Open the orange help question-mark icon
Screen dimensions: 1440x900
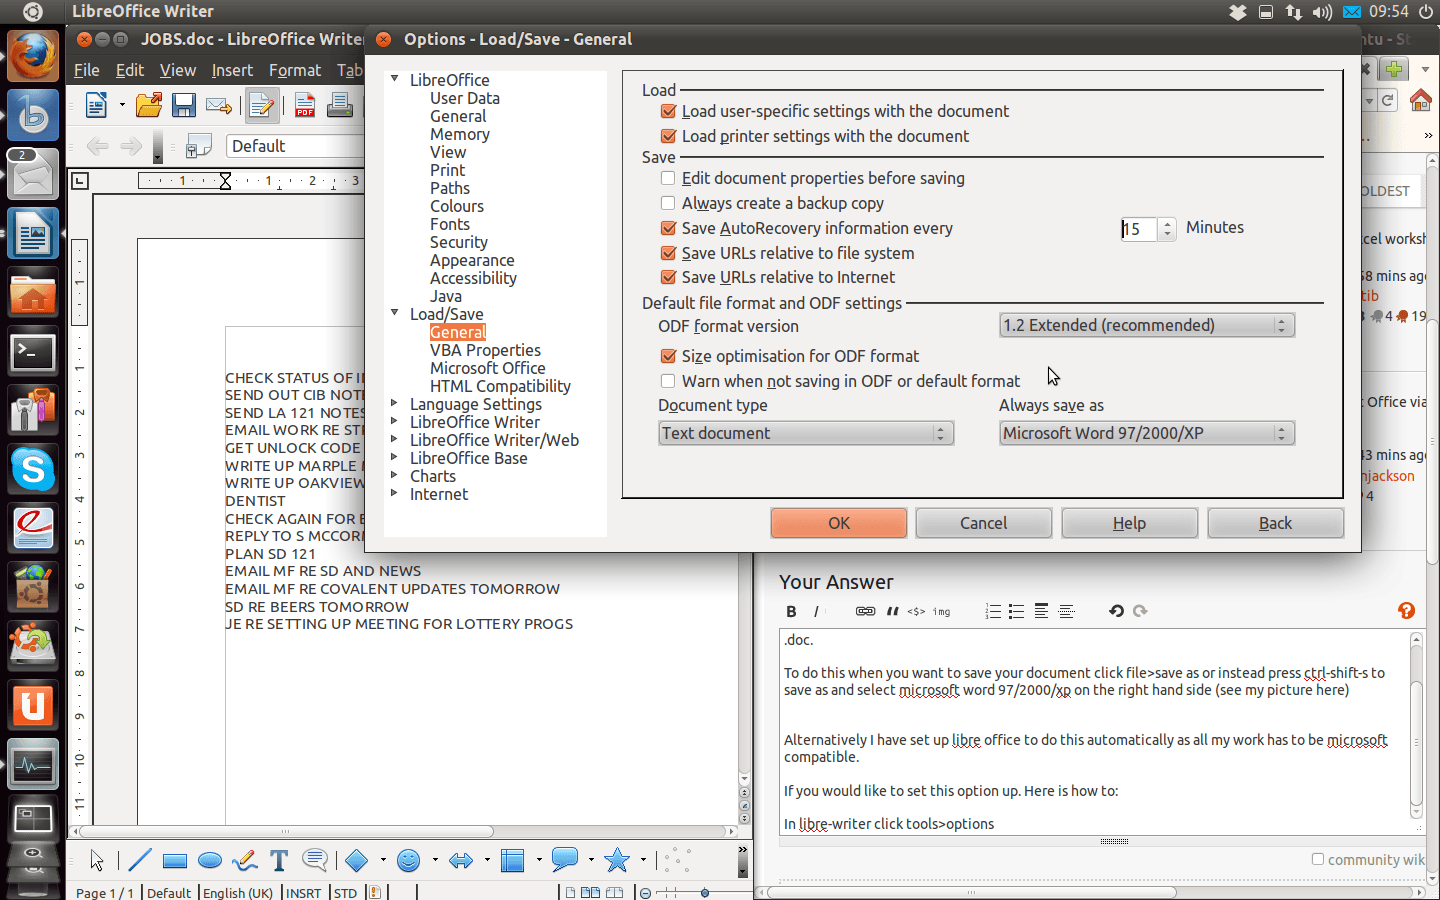pos(1406,611)
